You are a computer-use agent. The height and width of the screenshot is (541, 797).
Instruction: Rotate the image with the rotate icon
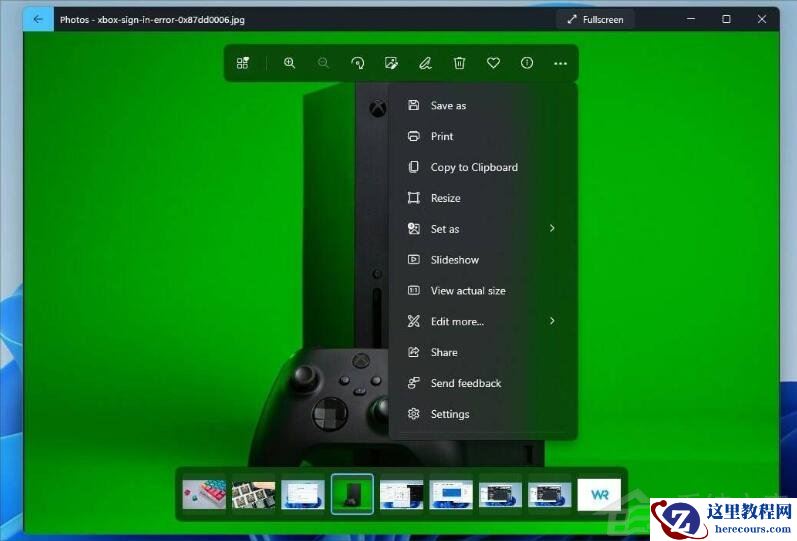[x=357, y=63]
